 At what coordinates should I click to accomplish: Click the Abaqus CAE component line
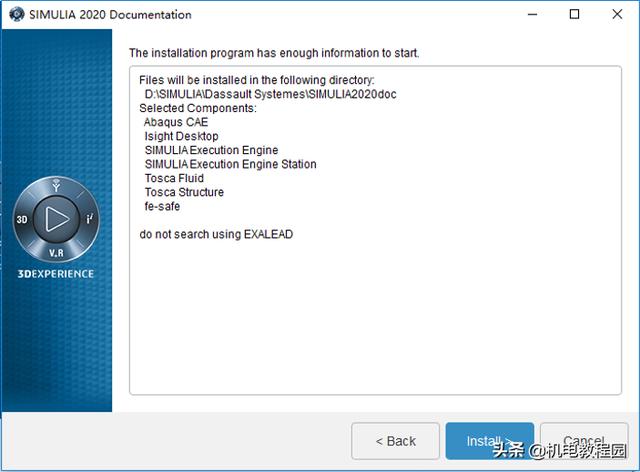tap(176, 122)
